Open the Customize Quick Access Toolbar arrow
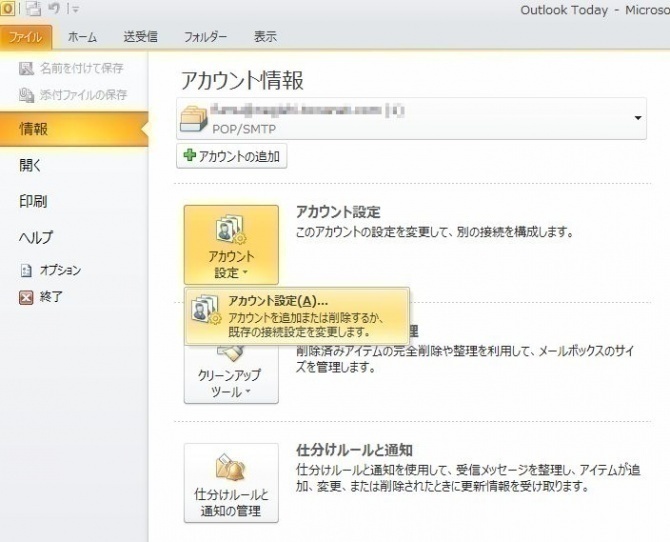Screen dimensions: 670x542 click(x=73, y=10)
